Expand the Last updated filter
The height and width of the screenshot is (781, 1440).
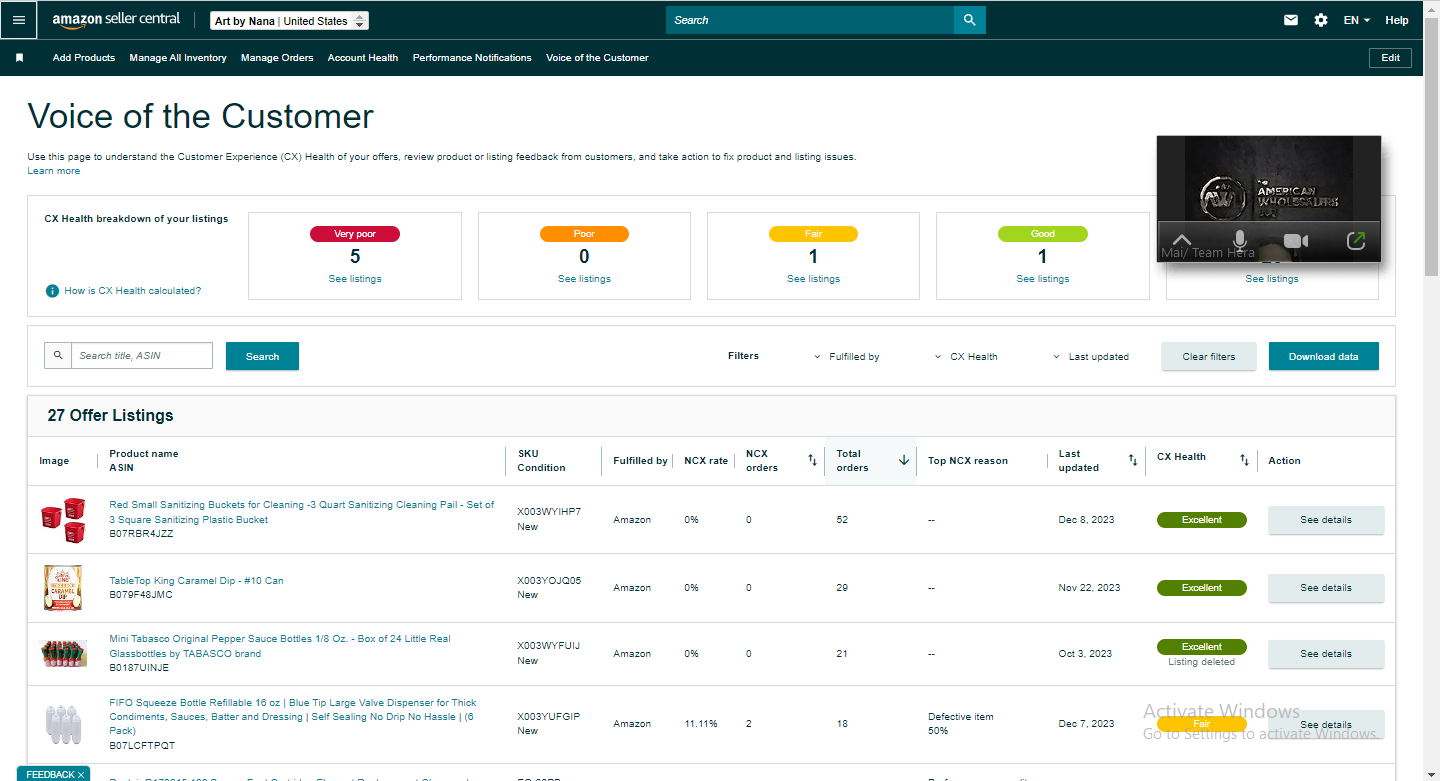(x=1091, y=356)
